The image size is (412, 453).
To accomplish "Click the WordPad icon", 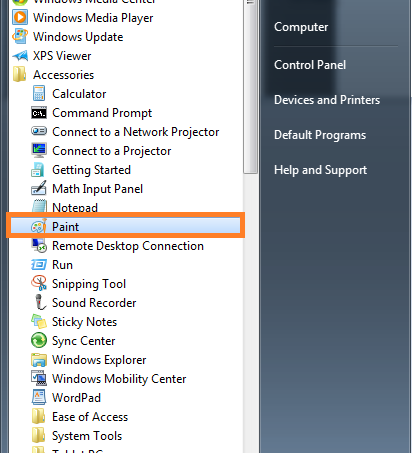I will click(39, 397).
